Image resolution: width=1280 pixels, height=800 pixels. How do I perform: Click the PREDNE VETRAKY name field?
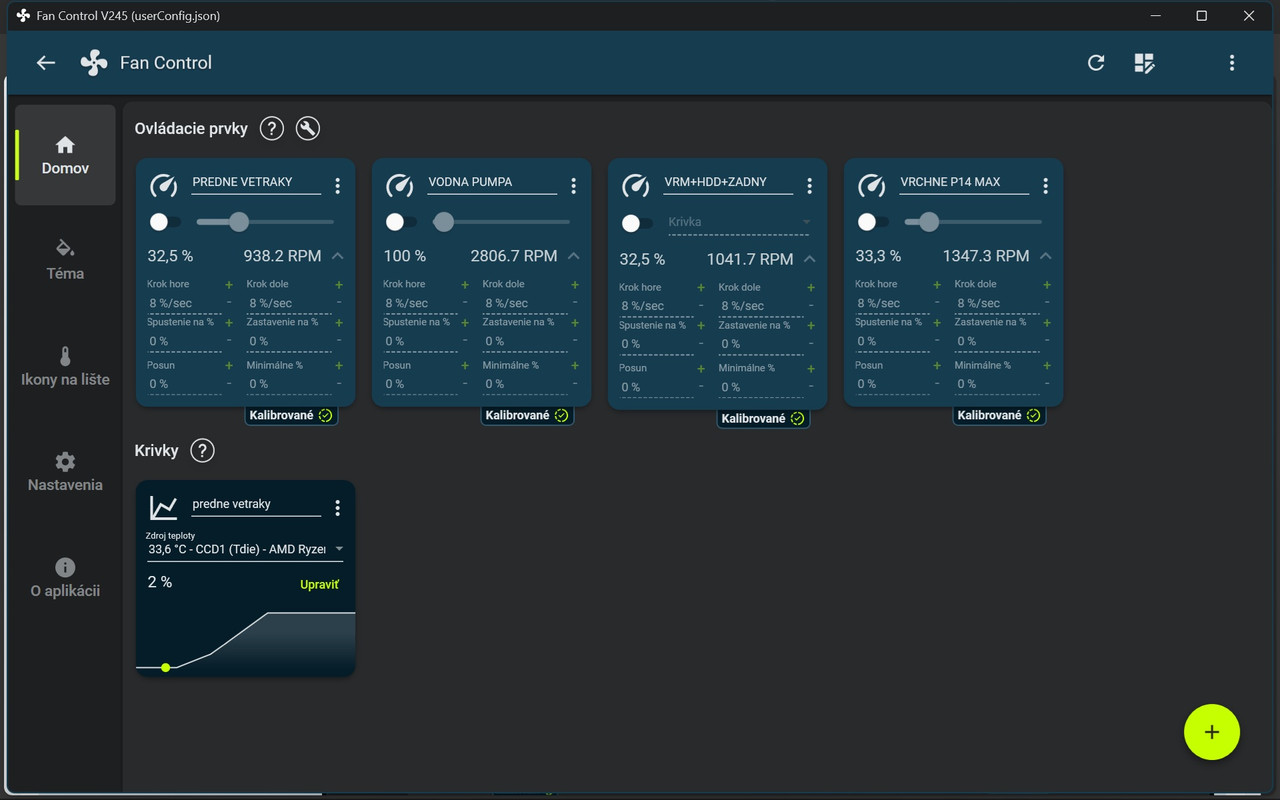pyautogui.click(x=256, y=183)
